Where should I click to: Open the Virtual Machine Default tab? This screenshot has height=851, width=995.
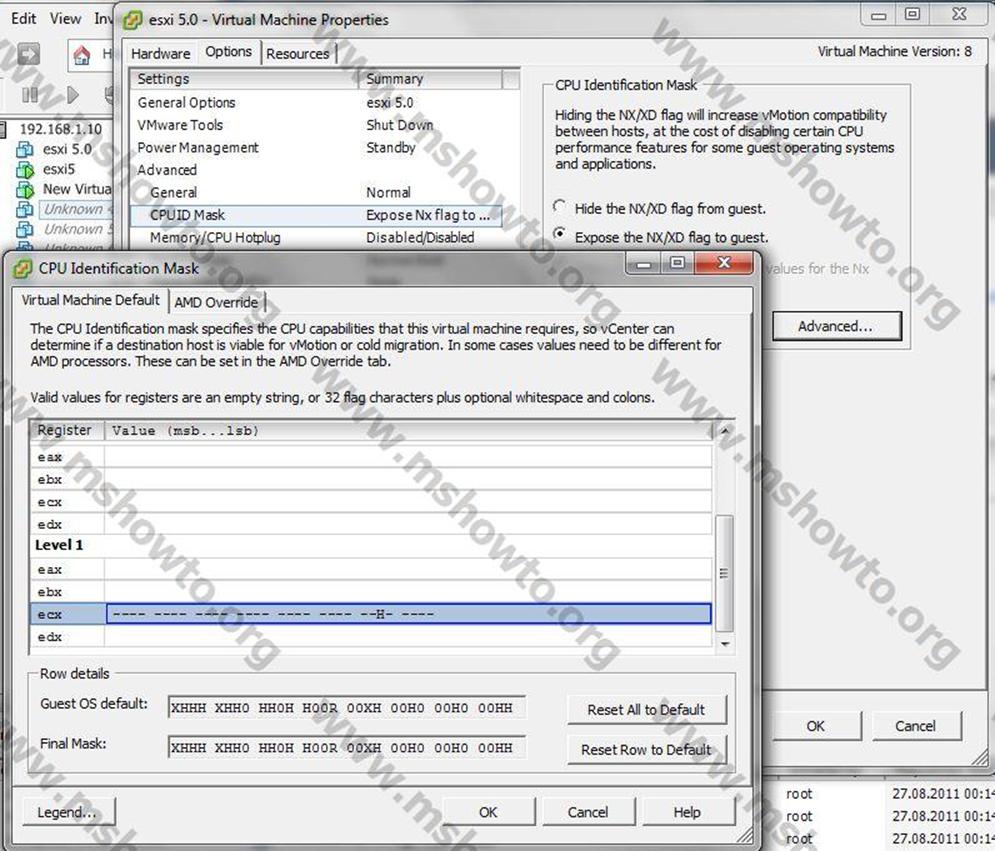pyautogui.click(x=91, y=300)
